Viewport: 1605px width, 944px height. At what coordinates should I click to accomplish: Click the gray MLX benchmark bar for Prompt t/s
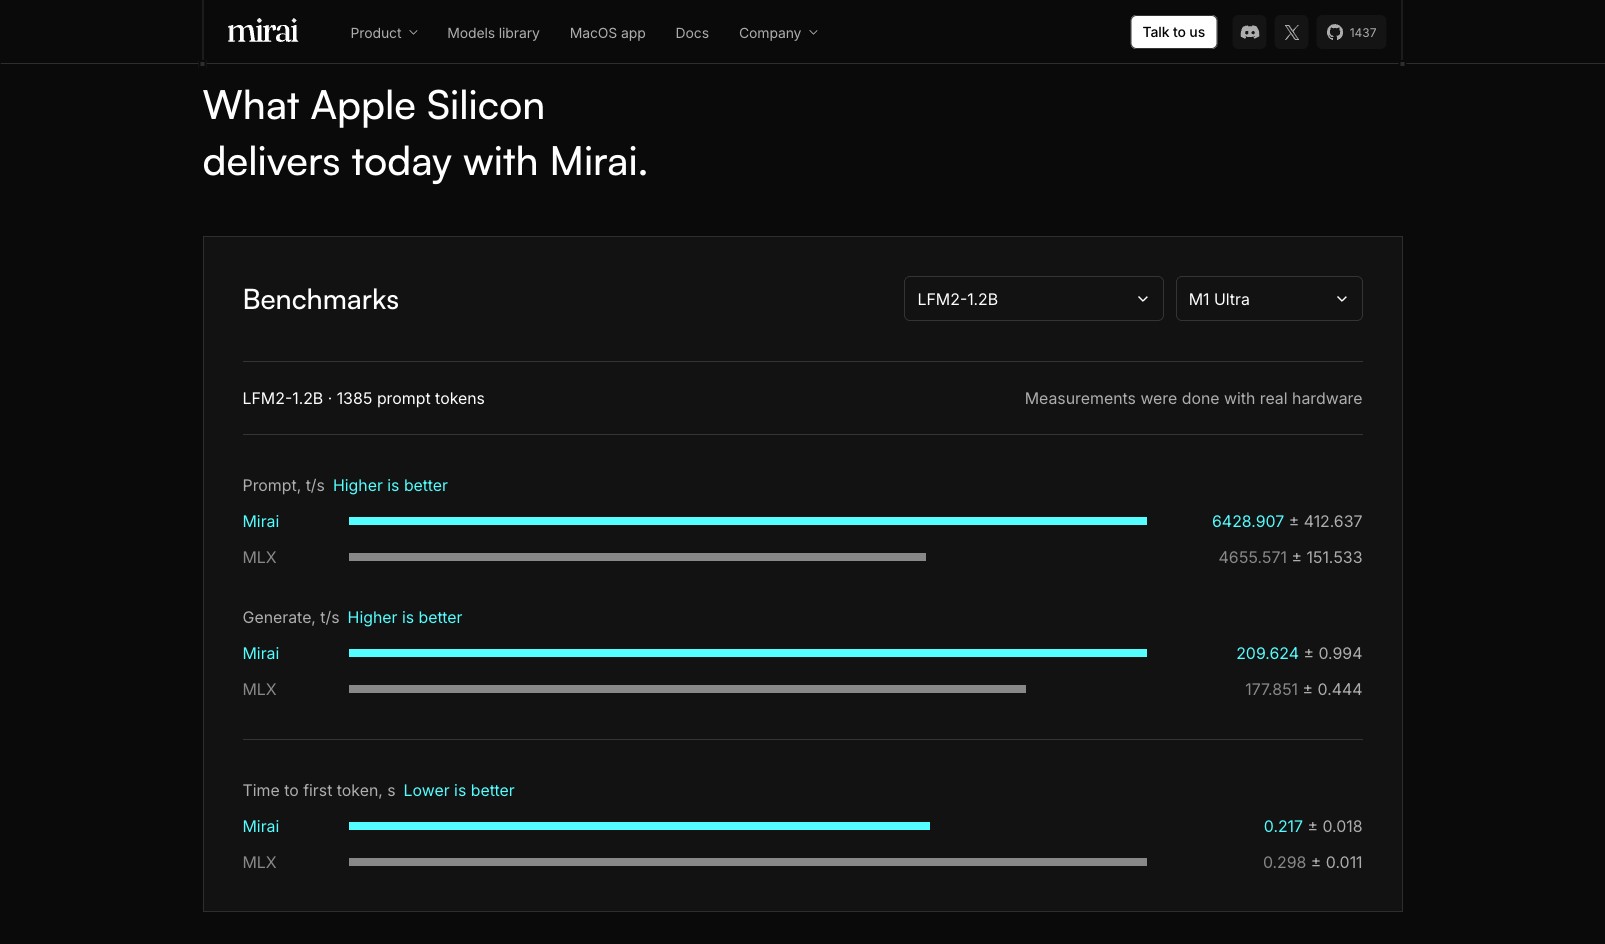click(x=636, y=557)
